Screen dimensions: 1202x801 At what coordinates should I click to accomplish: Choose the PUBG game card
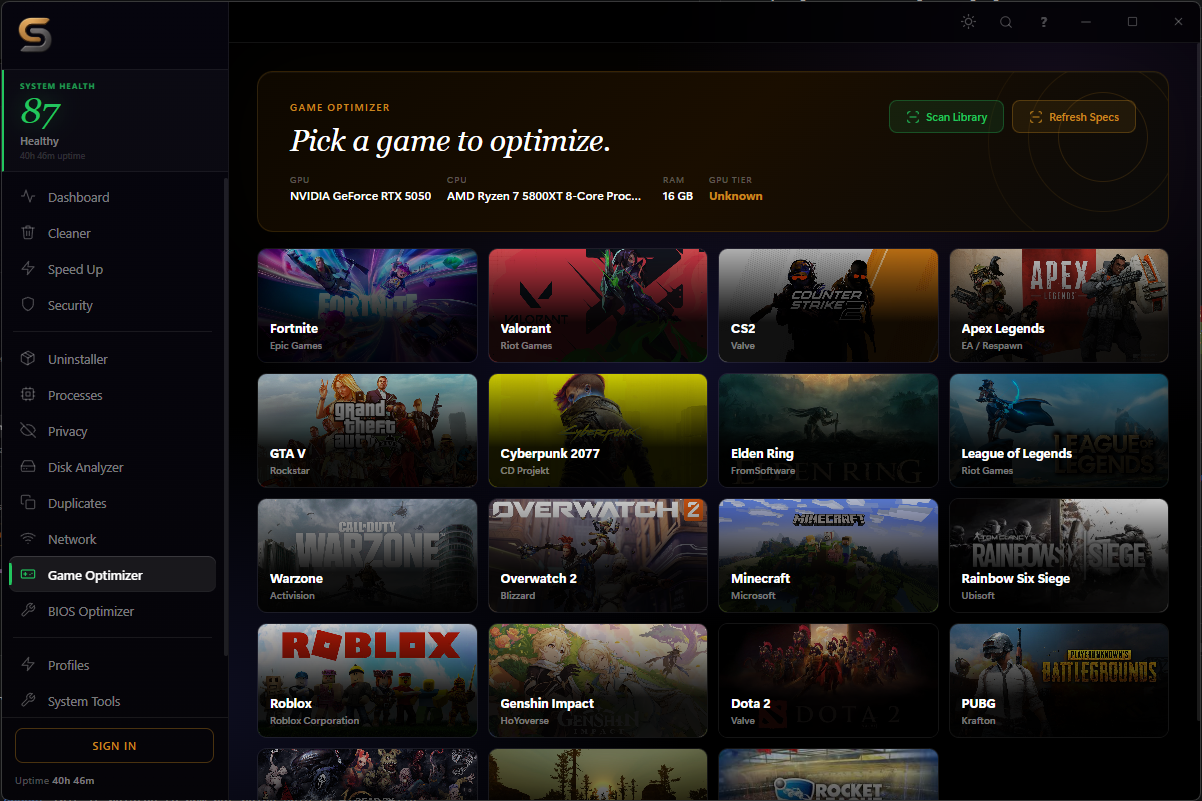tap(1059, 680)
